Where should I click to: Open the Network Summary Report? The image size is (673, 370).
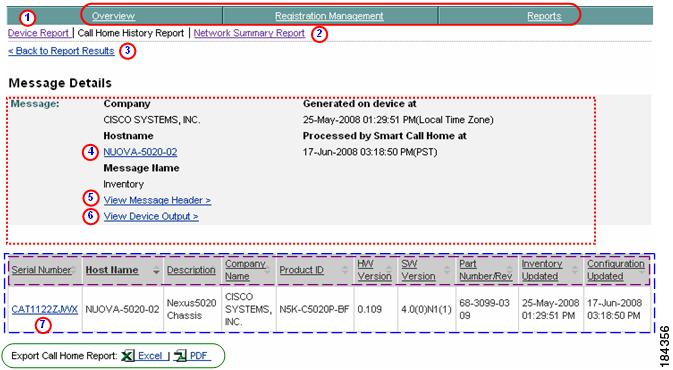(x=249, y=33)
